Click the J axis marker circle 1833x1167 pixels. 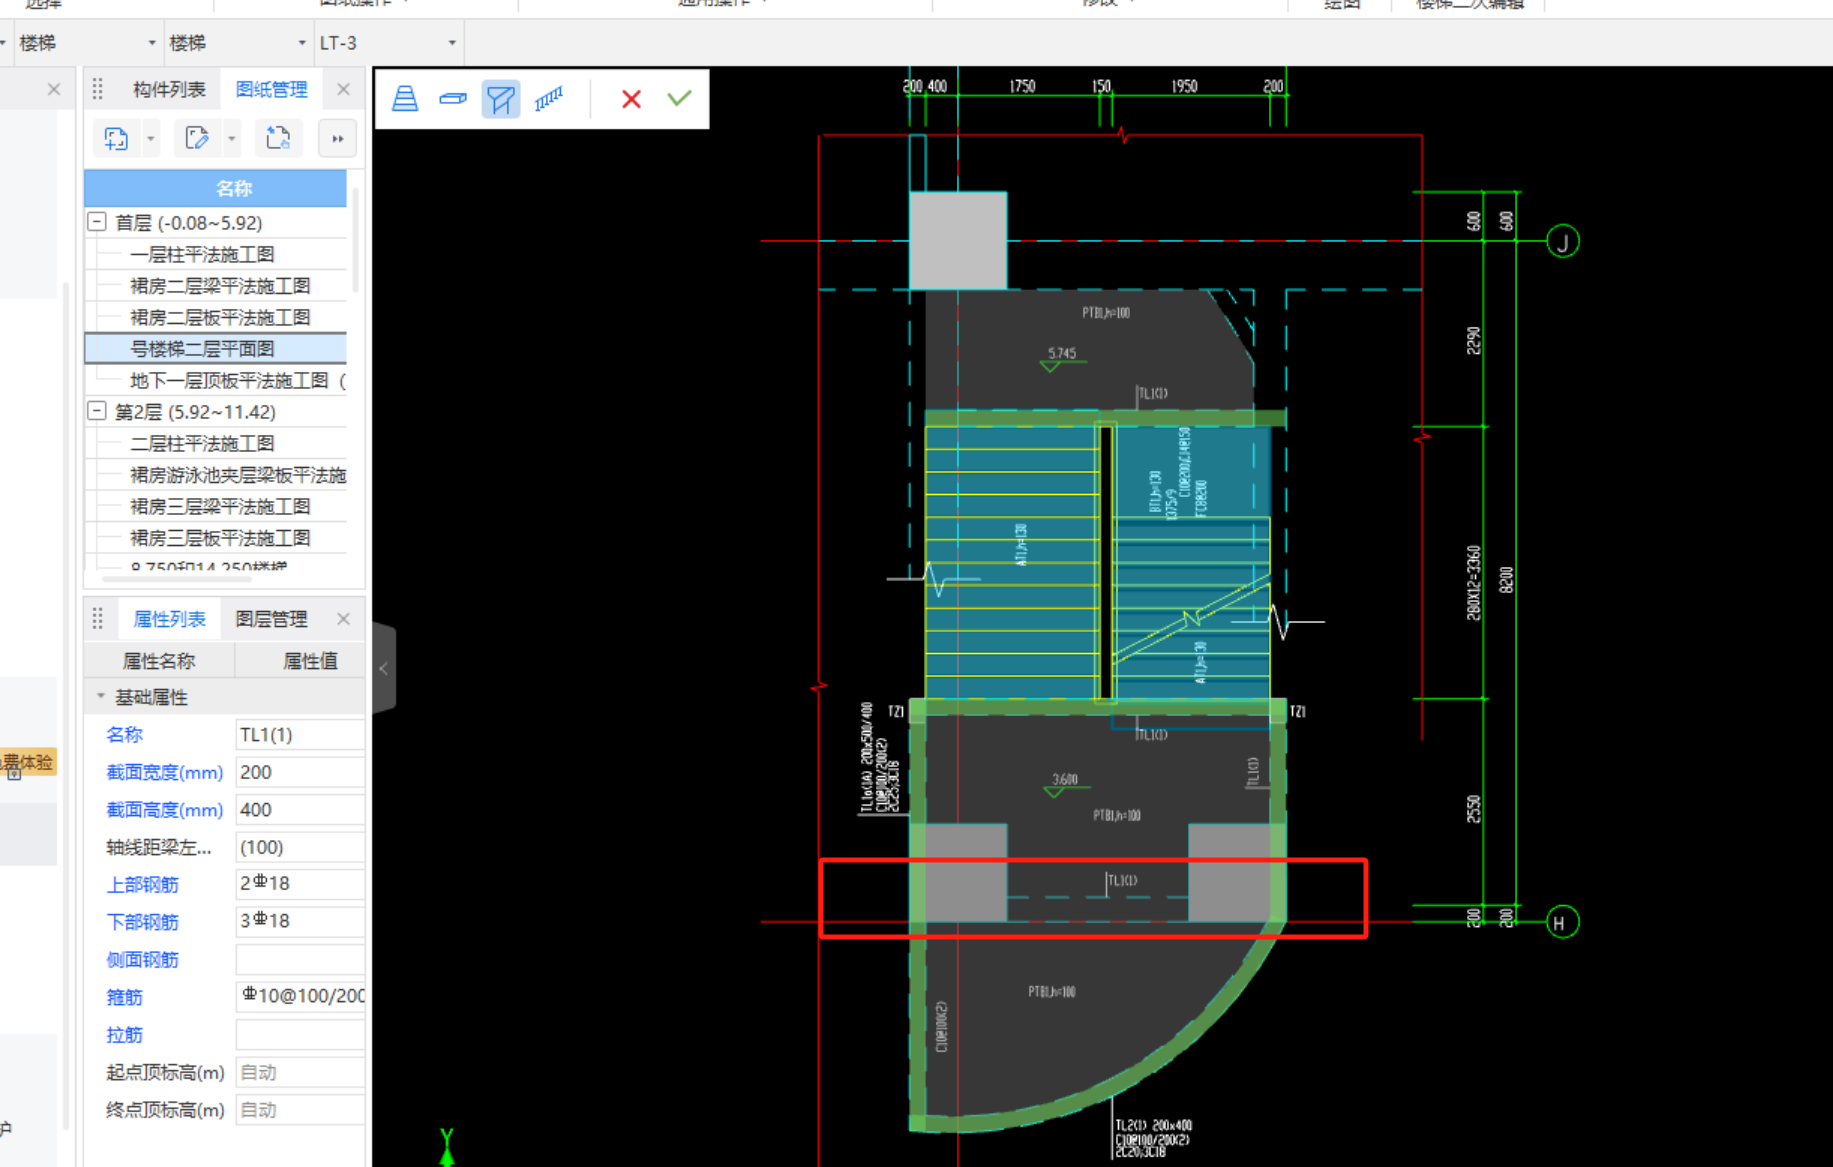pyautogui.click(x=1562, y=241)
